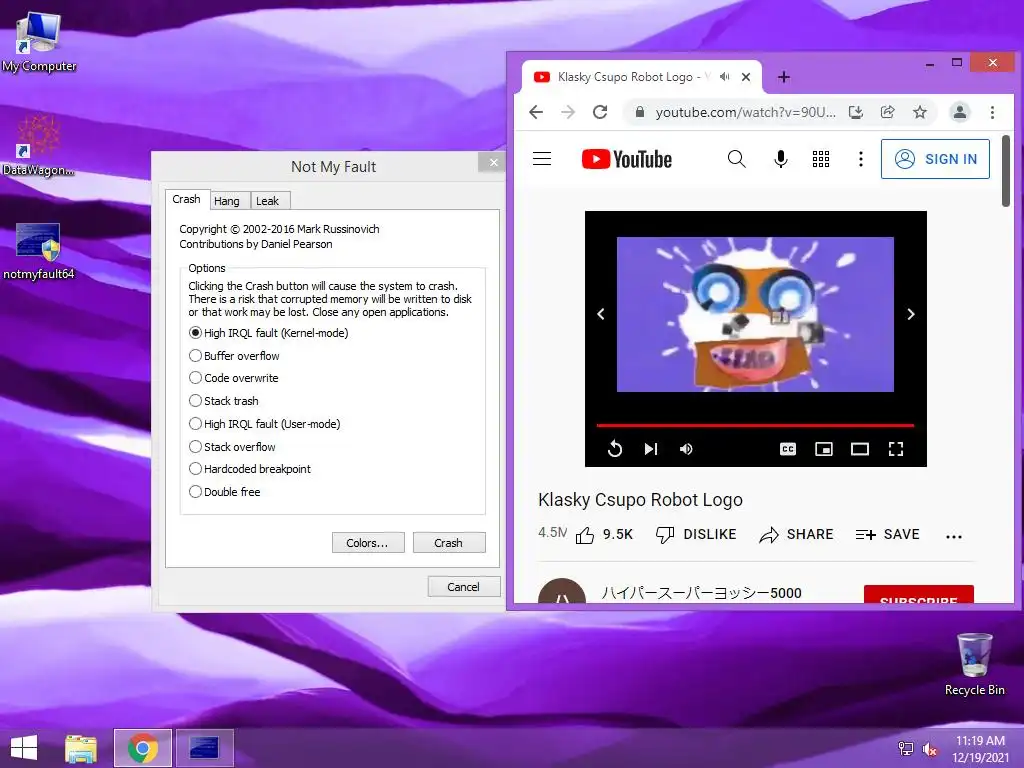Like the video (9.5K)

point(604,535)
